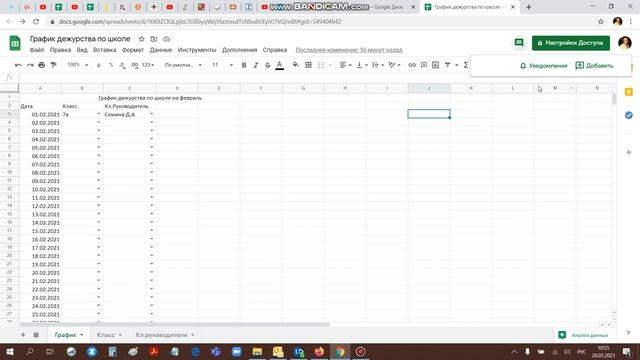Screen dimensions: 640x360
Task: Open the Формат menu
Action: tap(133, 50)
